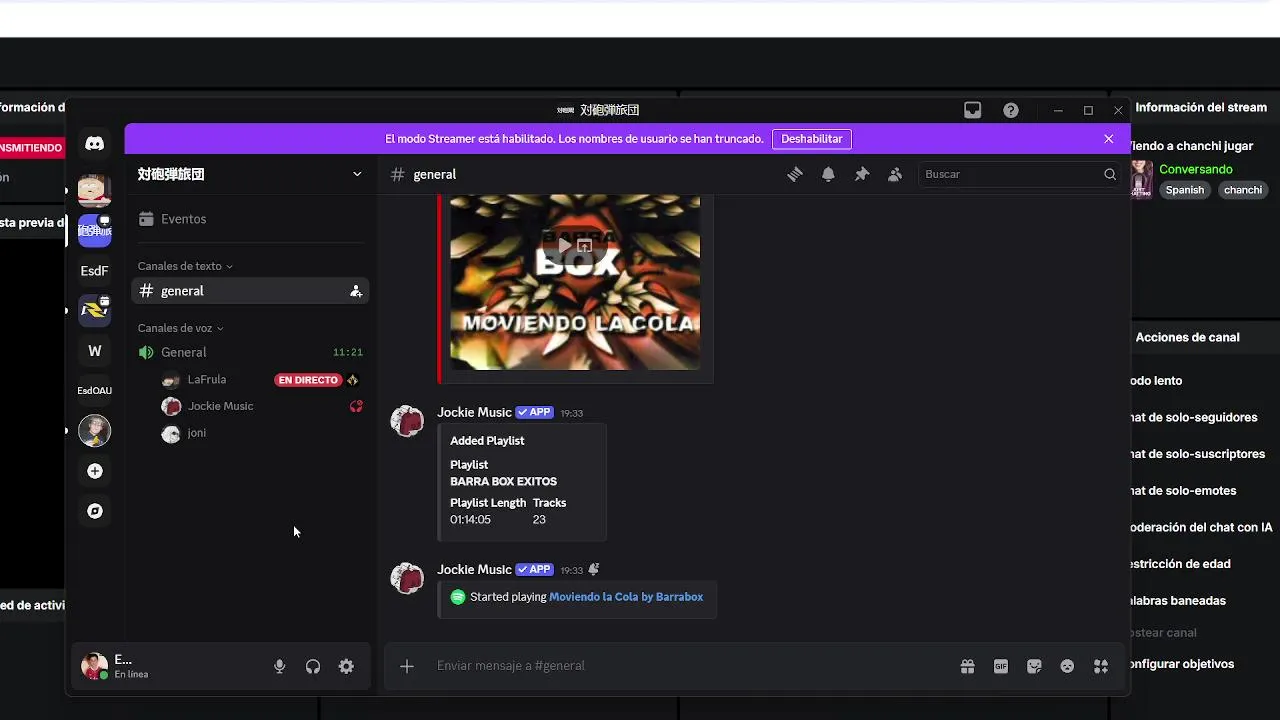The width and height of the screenshot is (1280, 720).
Task: Click Jockie Music name on Added Playlist message
Action: tap(474, 412)
